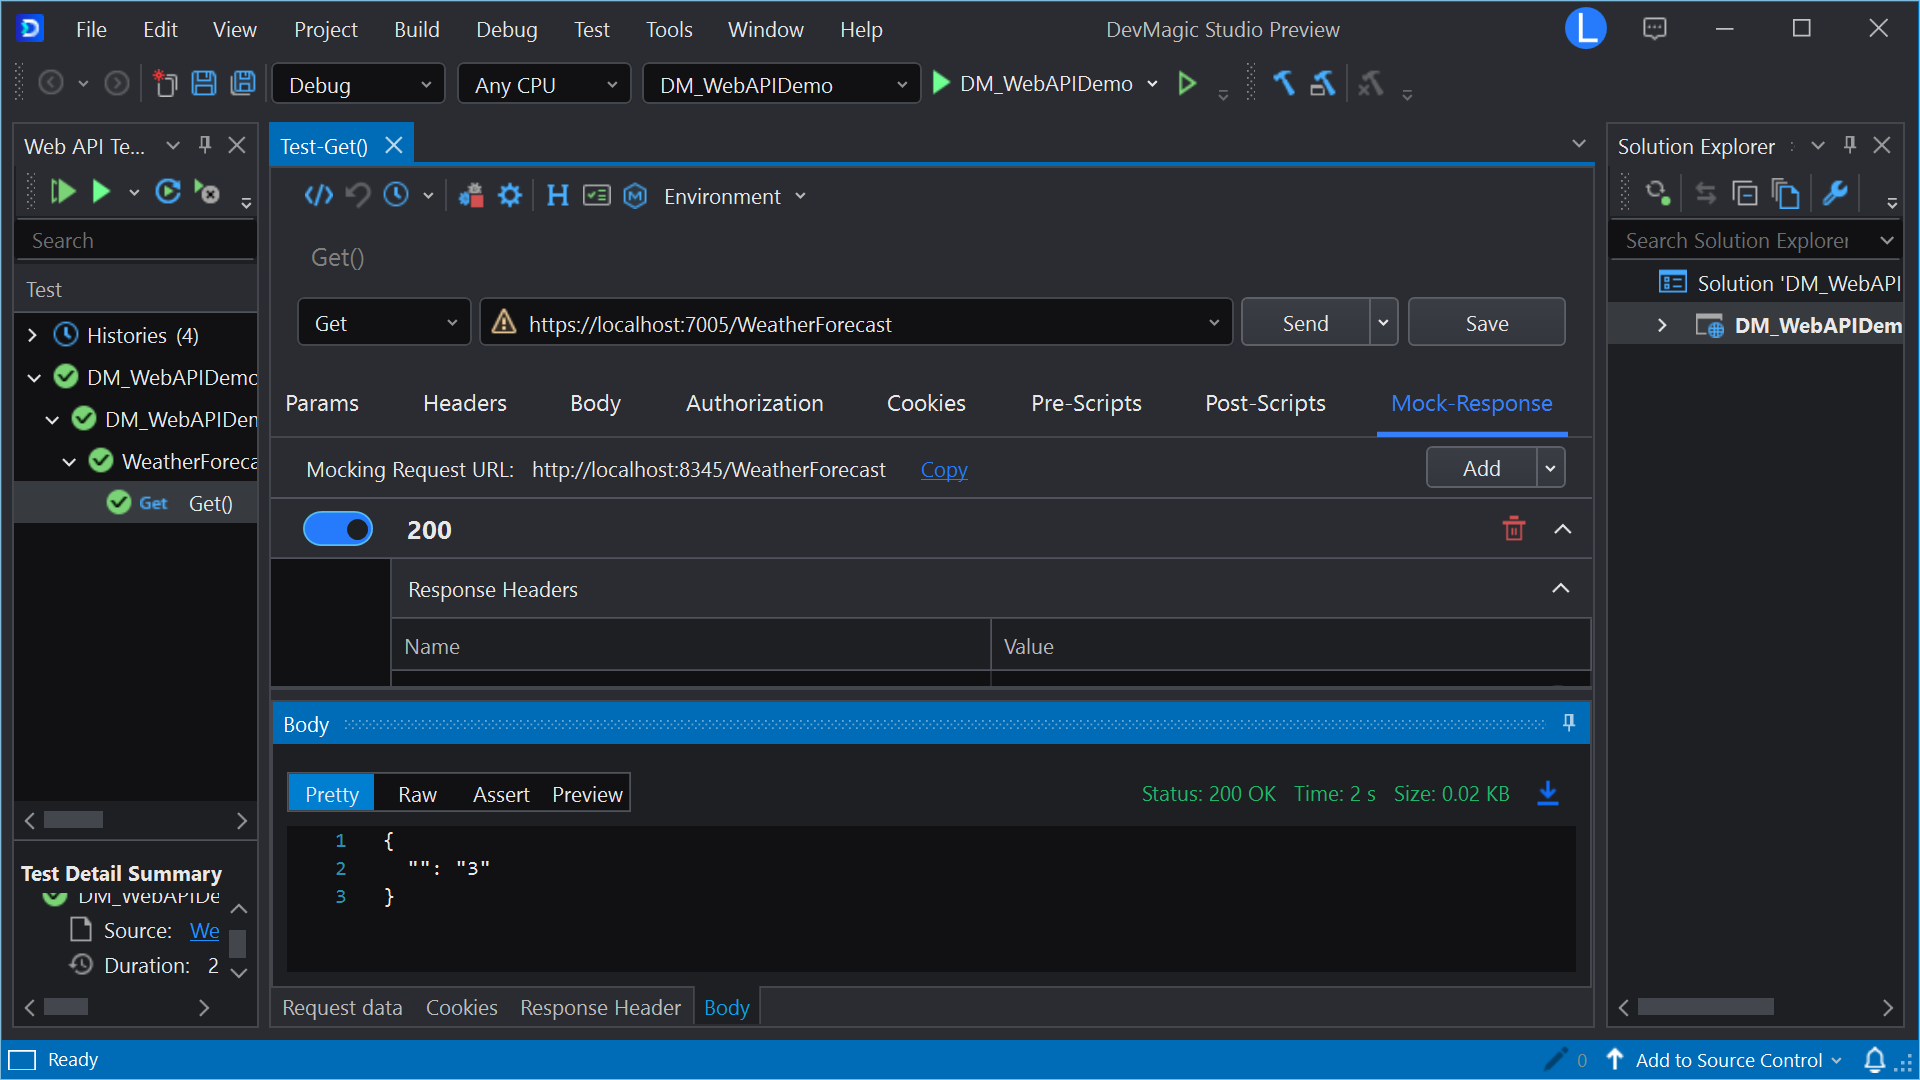Screen dimensions: 1920x1080
Task: Expand the DM_WebAPIDem node in Solution Explorer
Action: coord(1662,324)
